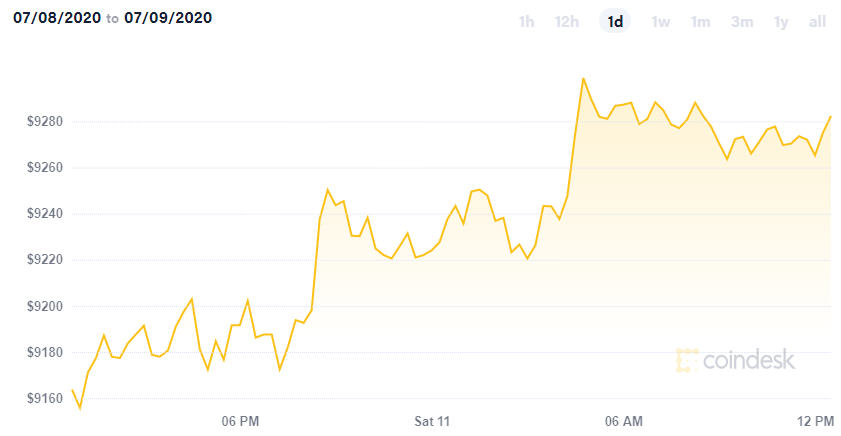Image resolution: width=841 pixels, height=436 pixels.
Task: Show all historical price data
Action: (817, 21)
